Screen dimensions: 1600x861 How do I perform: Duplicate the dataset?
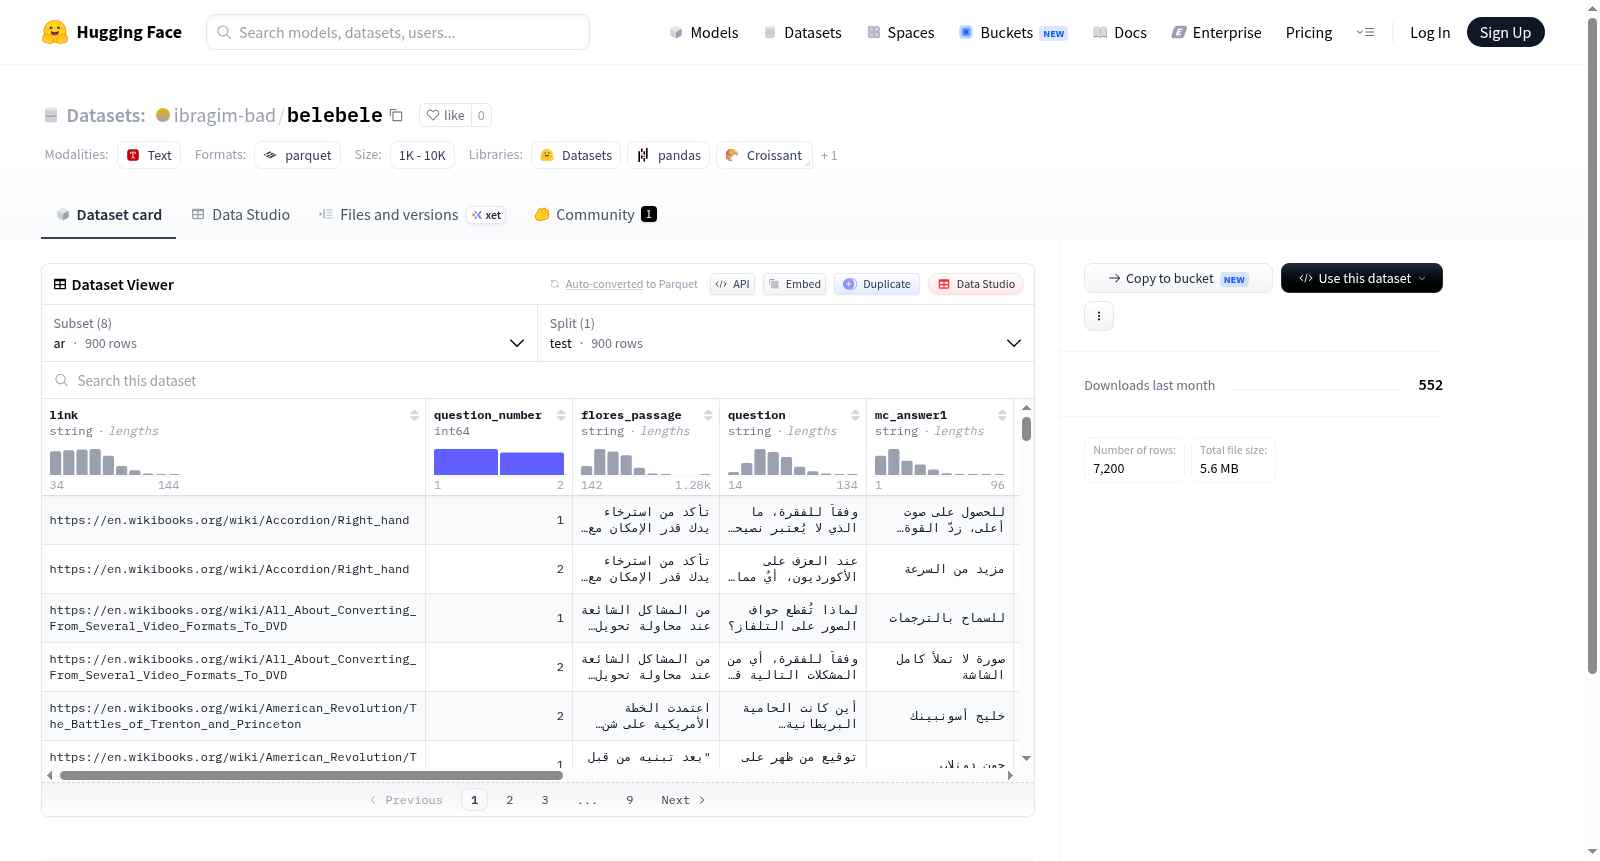pyautogui.click(x=877, y=284)
